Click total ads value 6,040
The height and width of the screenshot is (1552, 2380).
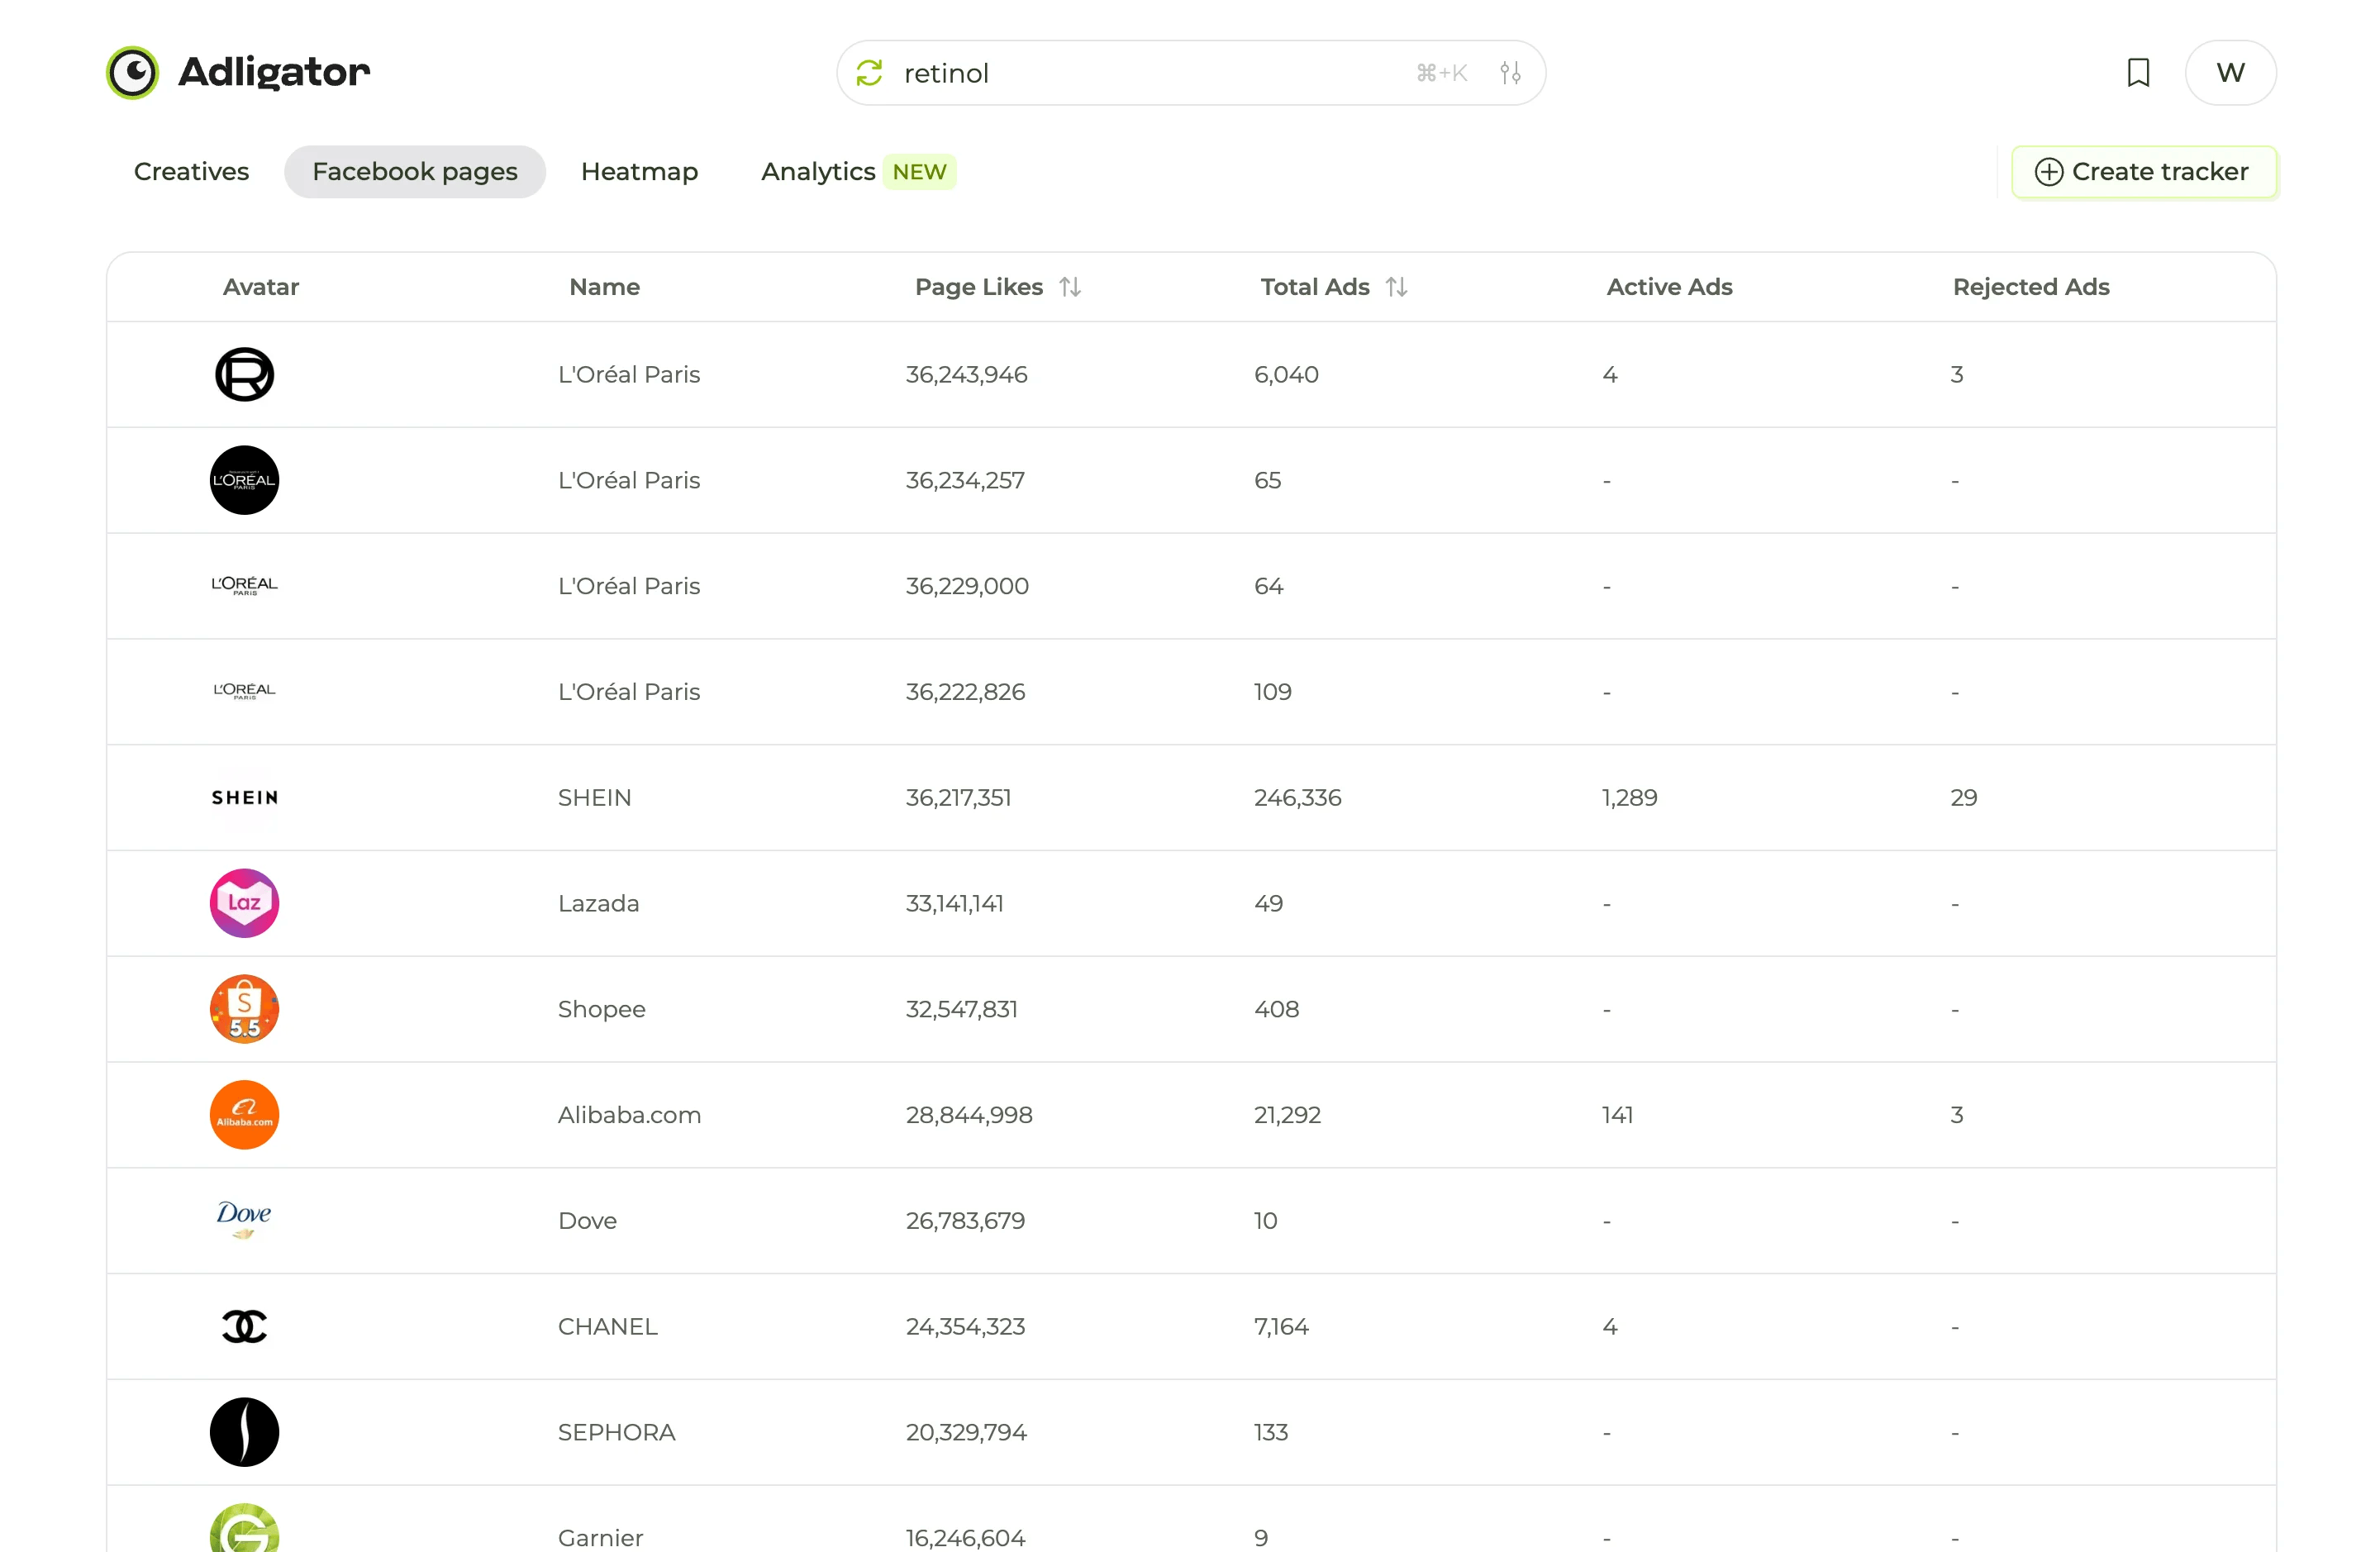click(x=1286, y=374)
